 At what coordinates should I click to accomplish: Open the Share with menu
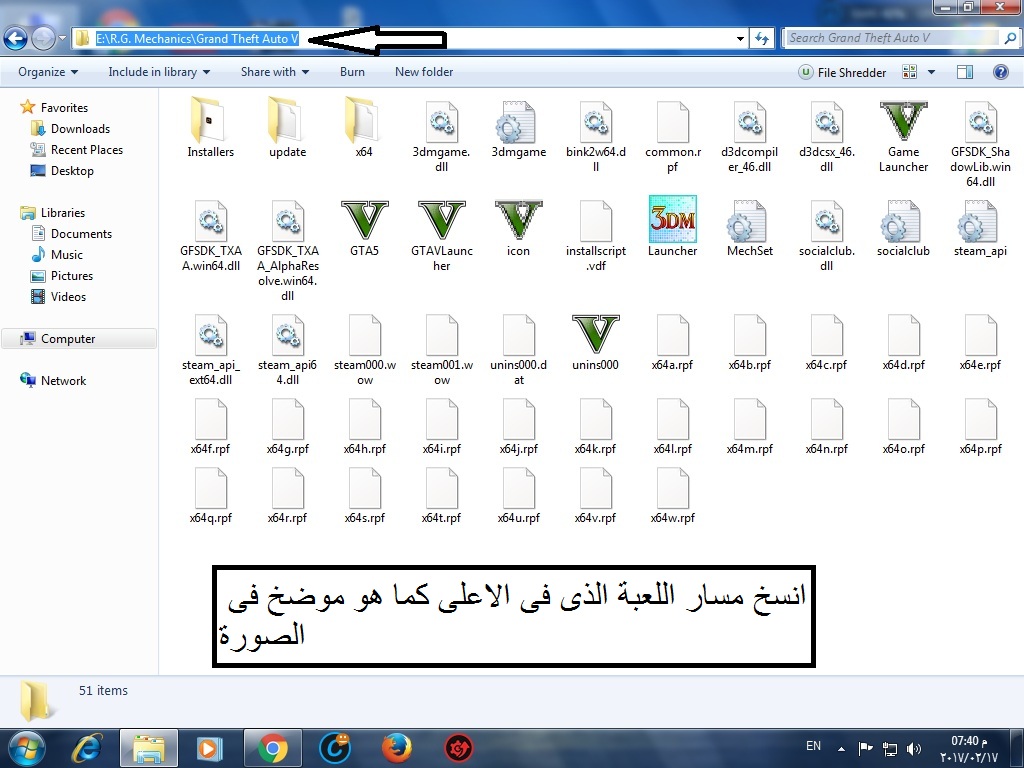pos(274,72)
